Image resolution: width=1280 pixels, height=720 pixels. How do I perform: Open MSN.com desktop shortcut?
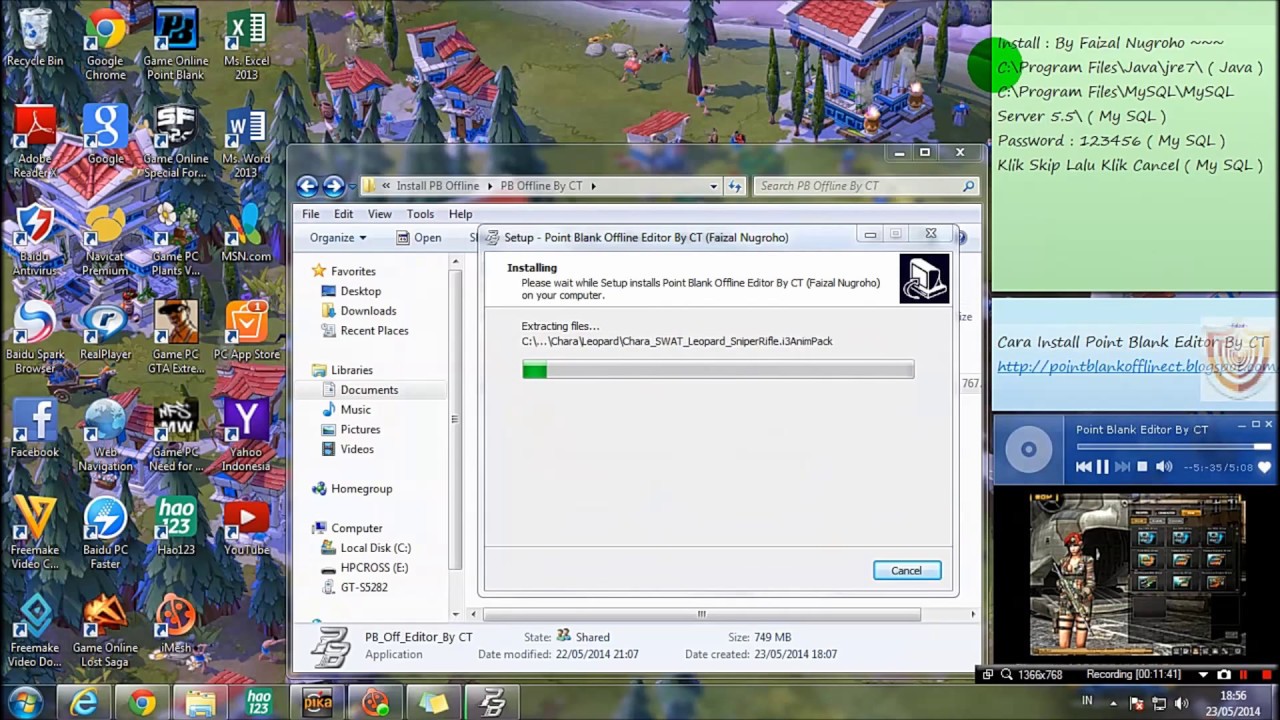tap(246, 234)
